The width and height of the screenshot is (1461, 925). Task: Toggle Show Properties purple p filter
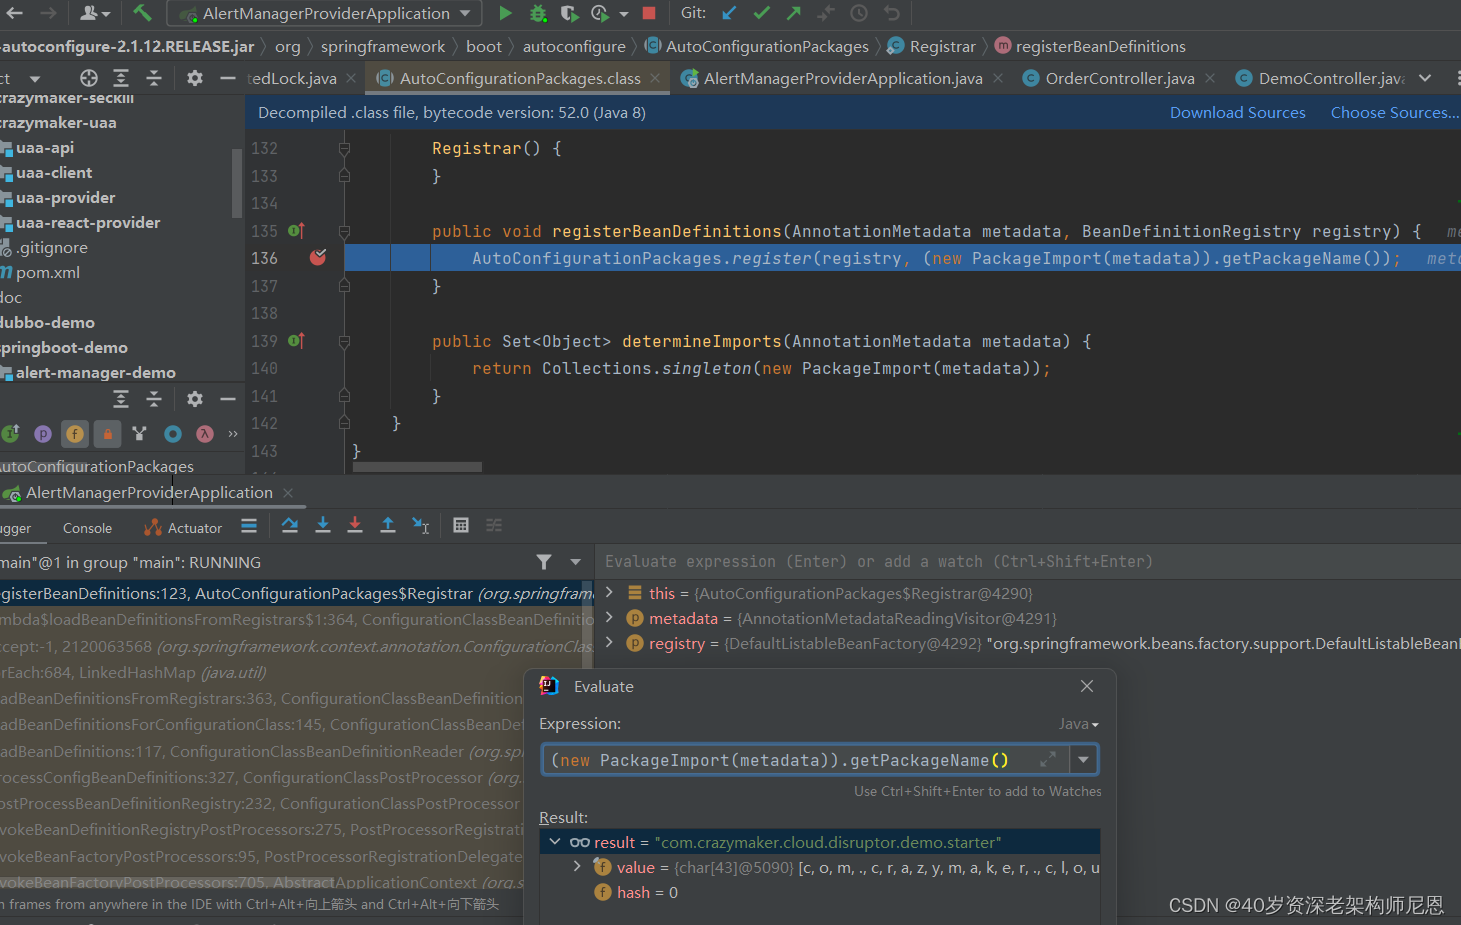(x=43, y=433)
